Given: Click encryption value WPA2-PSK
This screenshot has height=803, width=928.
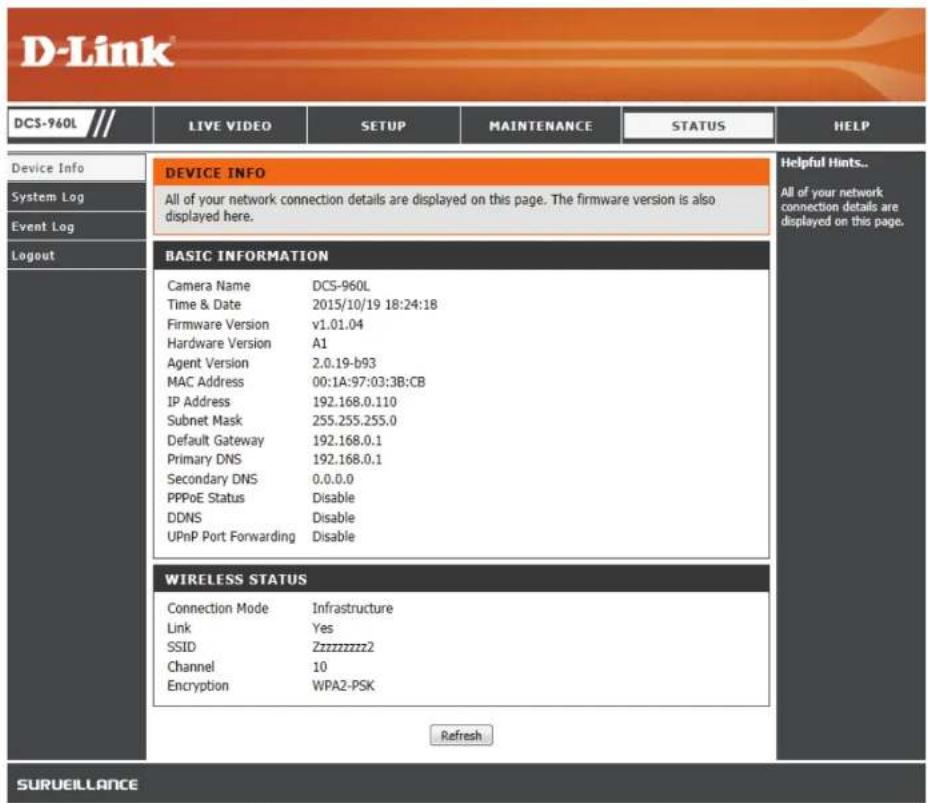Looking at the screenshot, I should [x=343, y=686].
